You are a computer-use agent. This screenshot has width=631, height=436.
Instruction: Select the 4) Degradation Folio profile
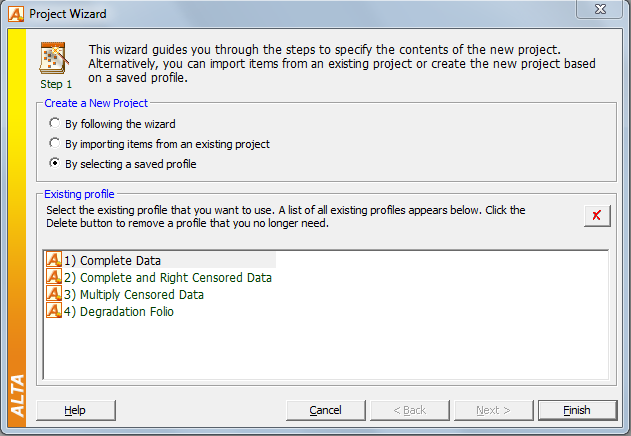118,311
